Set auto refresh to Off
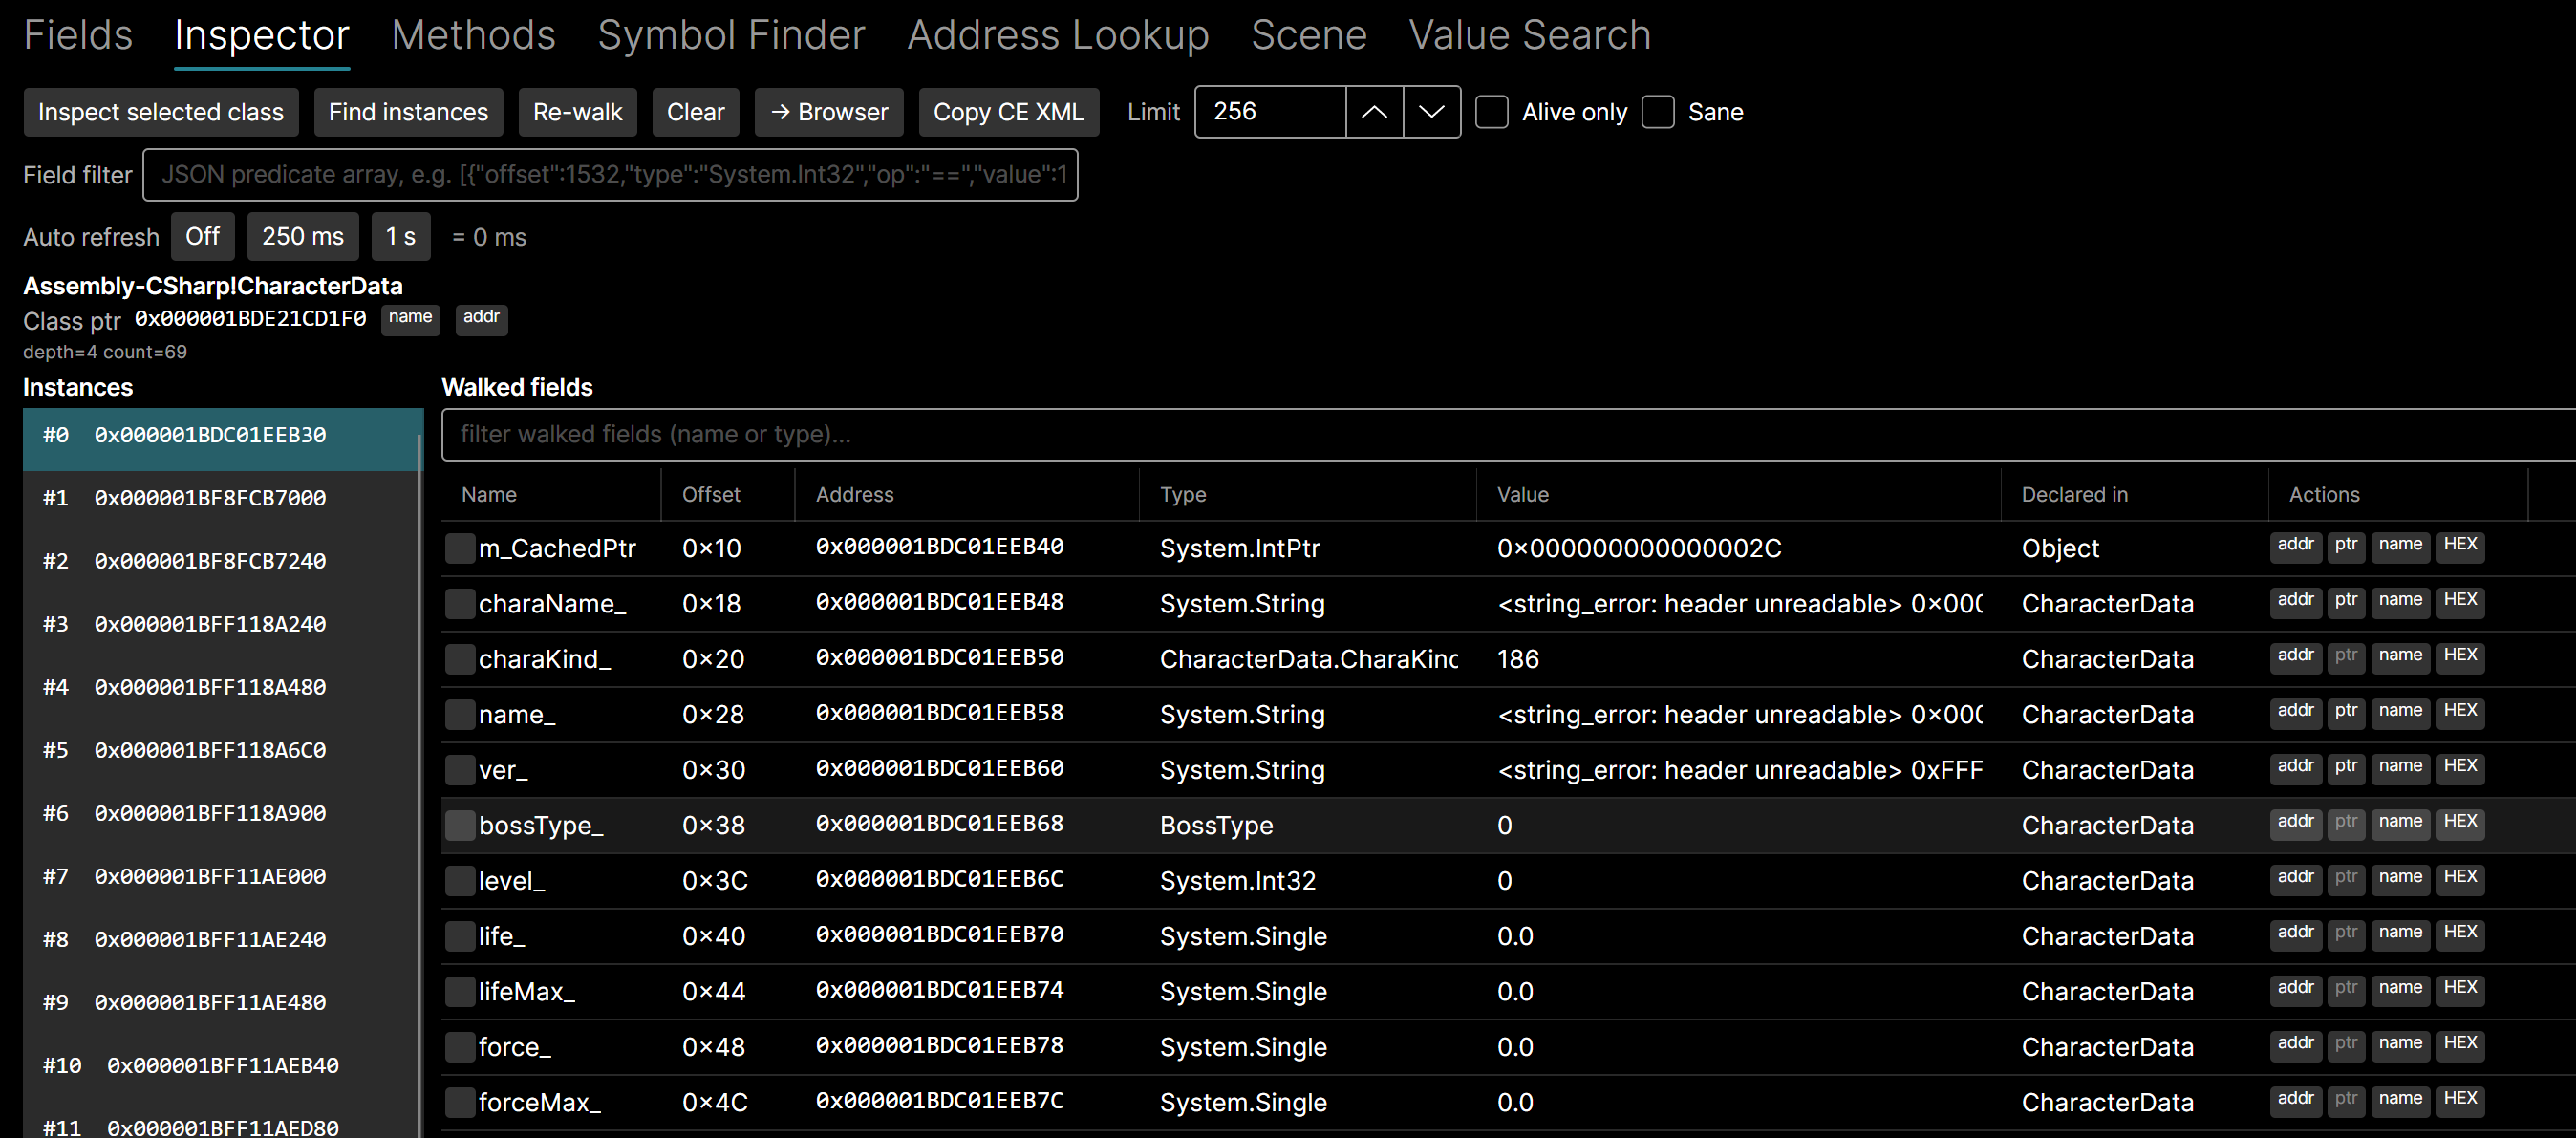This screenshot has height=1138, width=2576. pyautogui.click(x=203, y=236)
